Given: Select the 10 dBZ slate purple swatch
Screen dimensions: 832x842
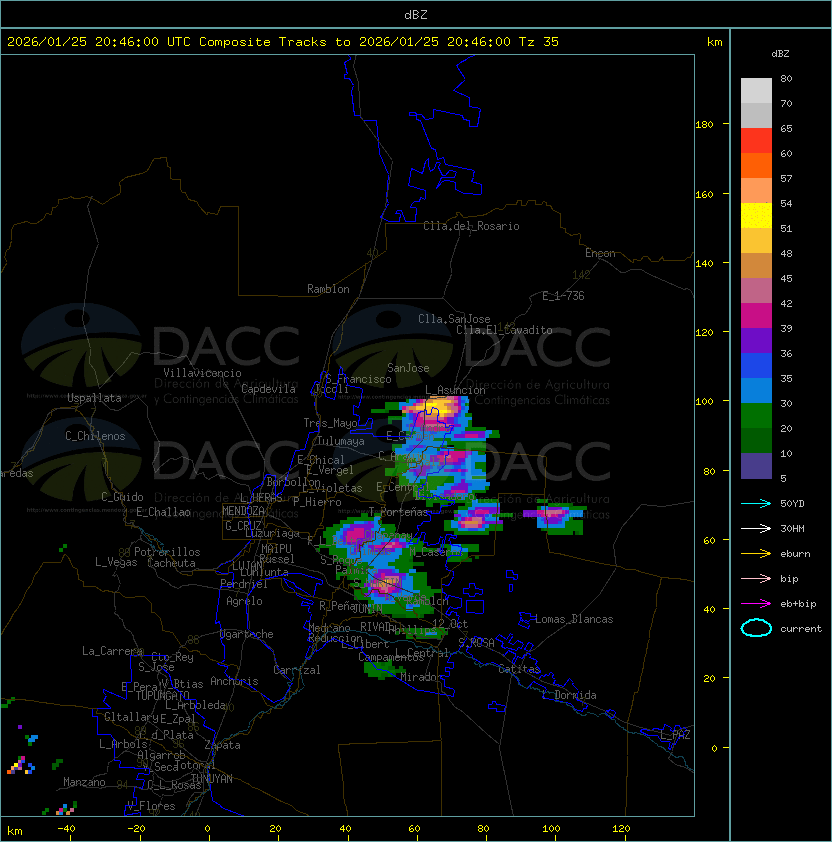Looking at the screenshot, I should 756,466.
